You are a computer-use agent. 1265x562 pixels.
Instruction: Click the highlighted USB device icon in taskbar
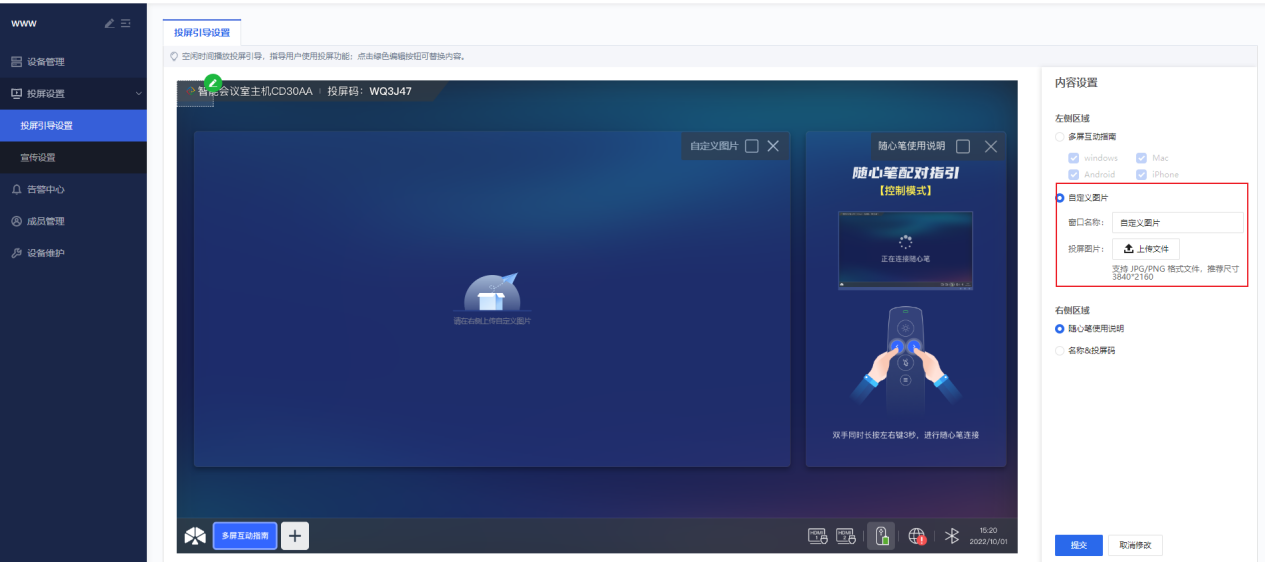coord(881,536)
